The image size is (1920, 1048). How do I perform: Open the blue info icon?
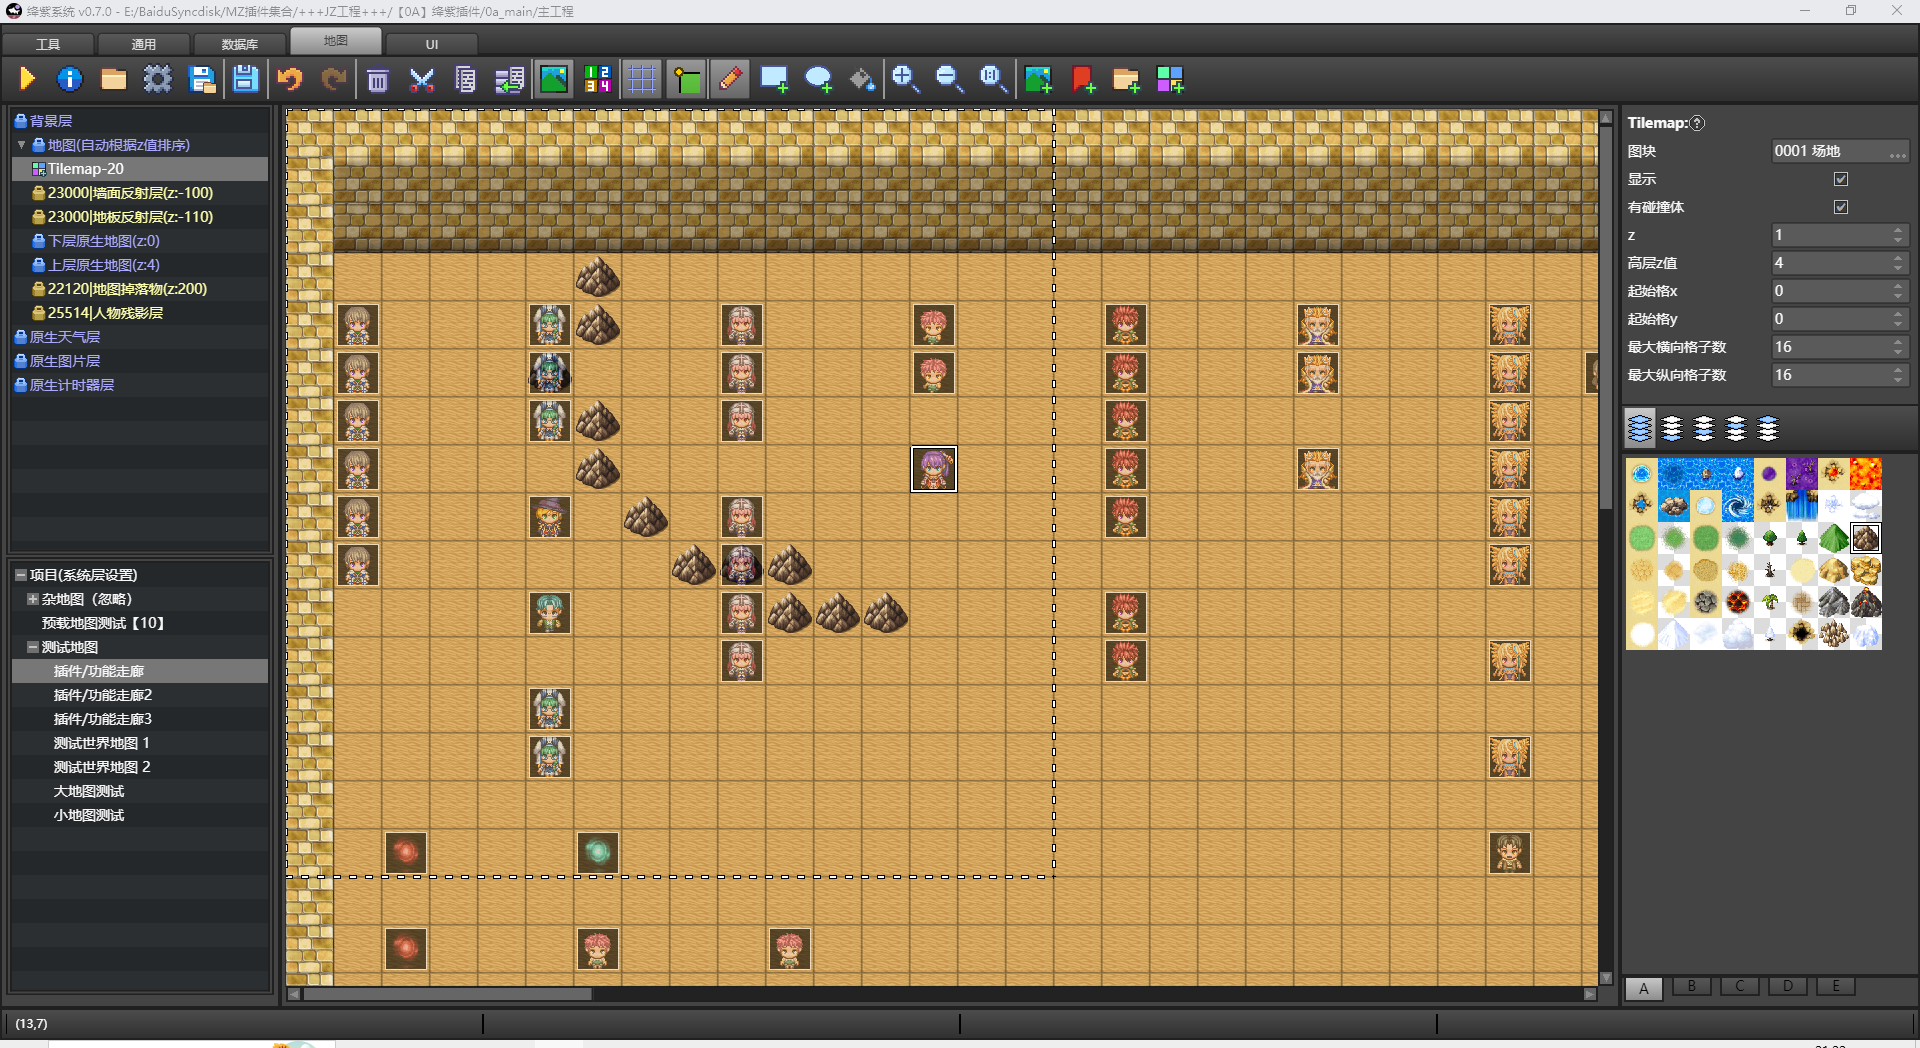(x=70, y=79)
